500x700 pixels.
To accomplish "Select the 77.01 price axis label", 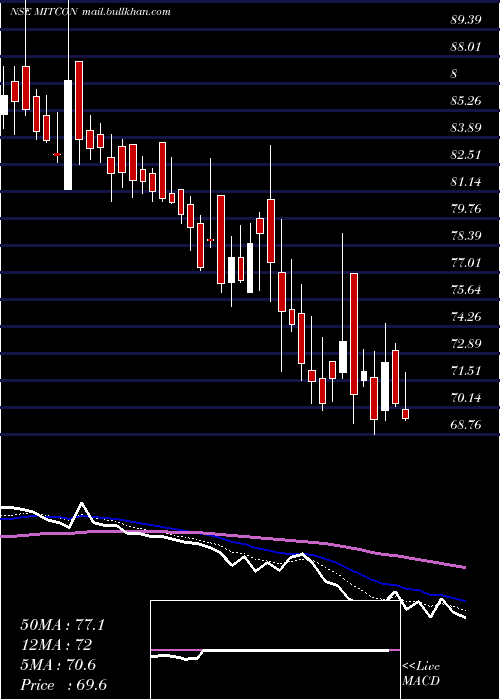I will coord(466,262).
